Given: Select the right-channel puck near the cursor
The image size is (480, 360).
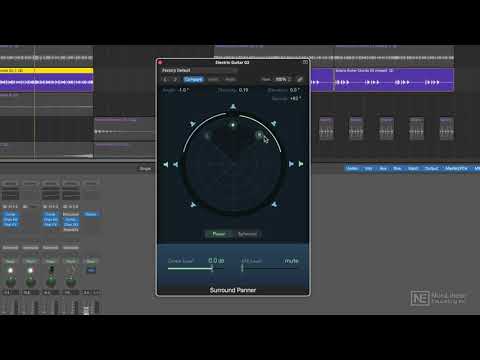Looking at the screenshot, I should 259,135.
